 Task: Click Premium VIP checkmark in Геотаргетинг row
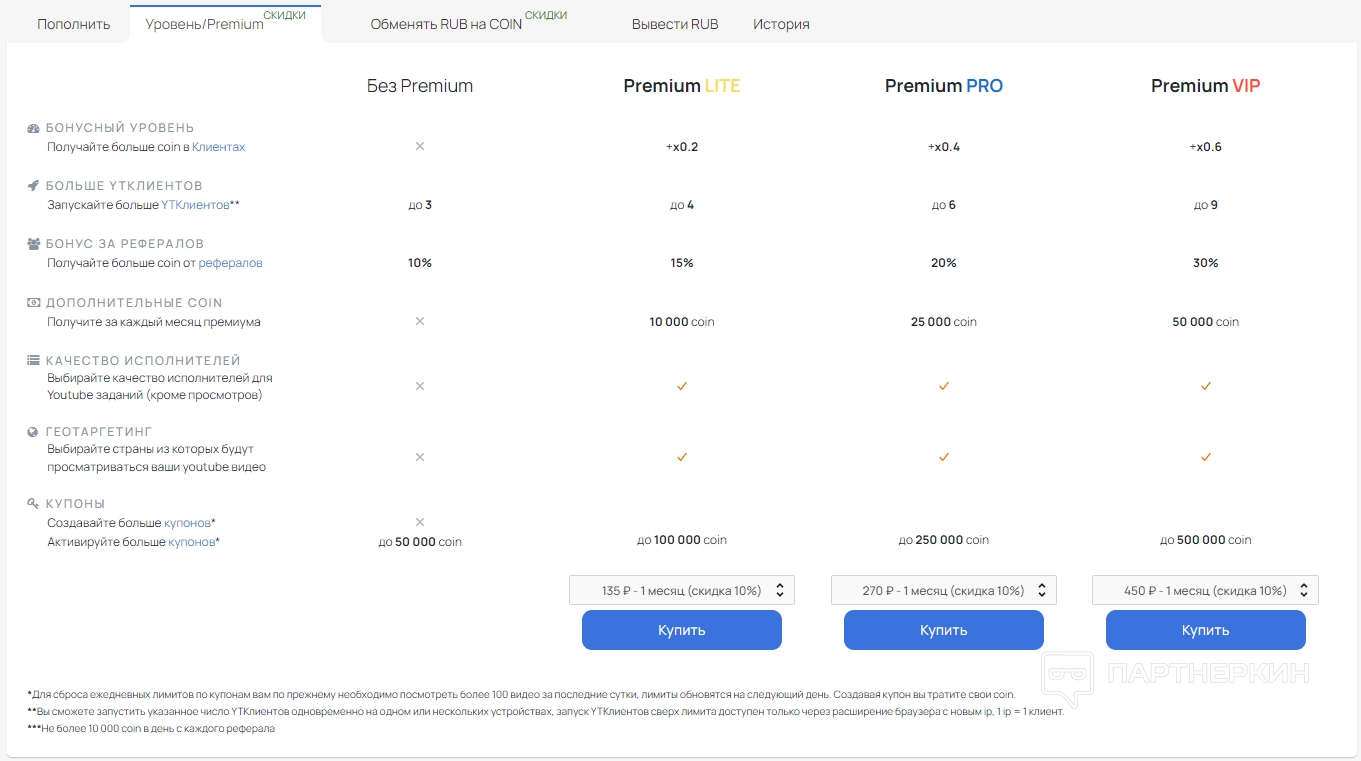tap(1205, 457)
